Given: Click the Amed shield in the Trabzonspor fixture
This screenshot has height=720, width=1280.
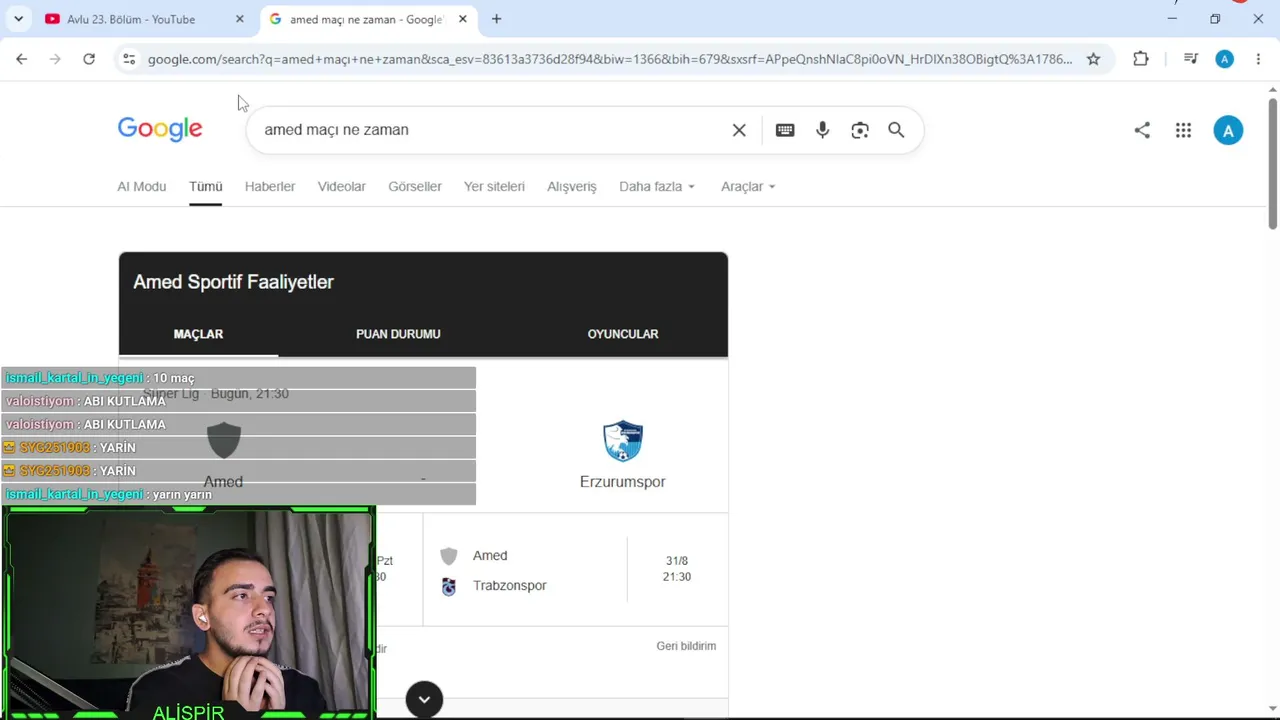Looking at the screenshot, I should click(x=449, y=556).
